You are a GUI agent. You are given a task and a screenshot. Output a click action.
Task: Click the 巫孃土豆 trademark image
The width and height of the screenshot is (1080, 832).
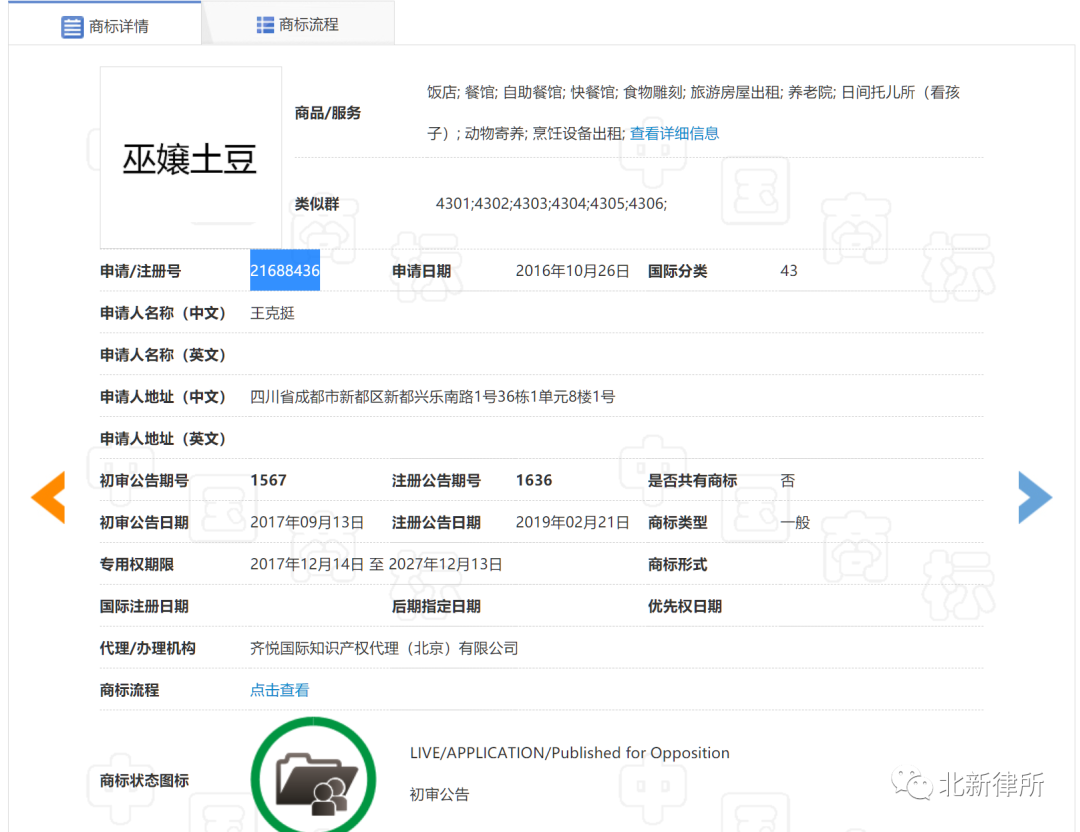click(190, 157)
